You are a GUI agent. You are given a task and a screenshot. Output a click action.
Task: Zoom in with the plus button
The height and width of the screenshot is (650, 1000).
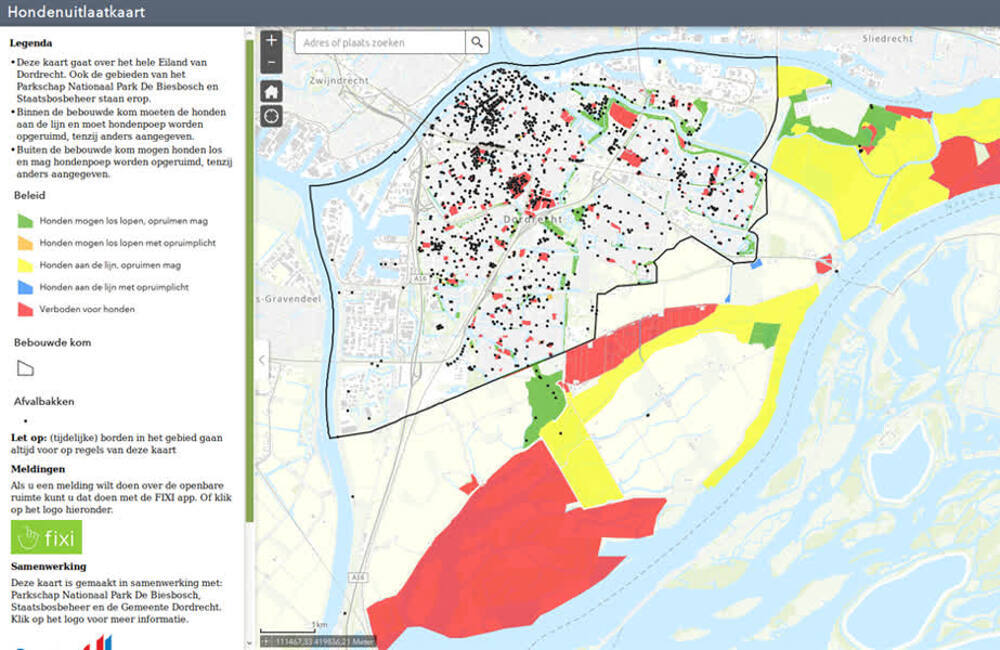tap(271, 41)
